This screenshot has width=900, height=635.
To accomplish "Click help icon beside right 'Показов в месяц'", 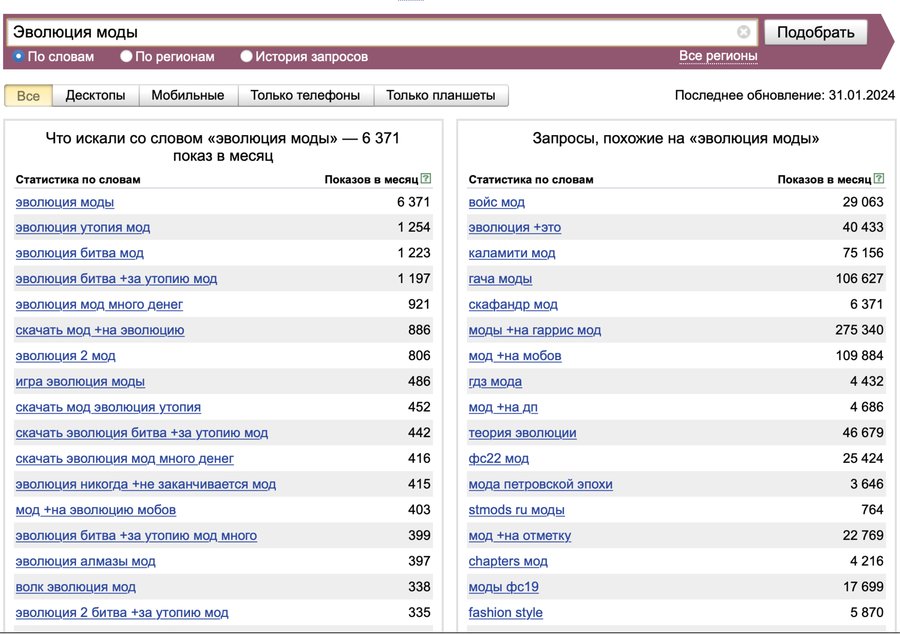I will (x=879, y=179).
